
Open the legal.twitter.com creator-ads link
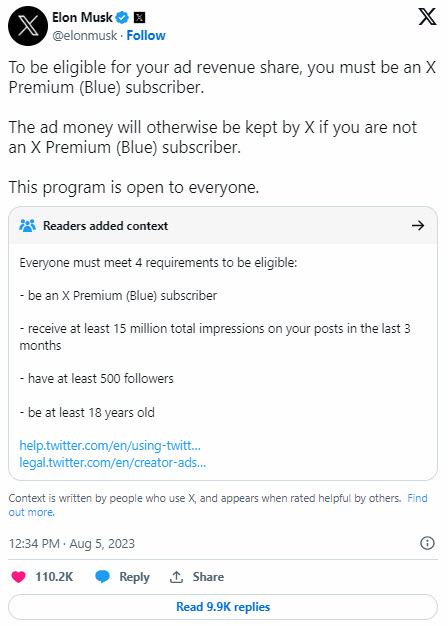tap(113, 462)
